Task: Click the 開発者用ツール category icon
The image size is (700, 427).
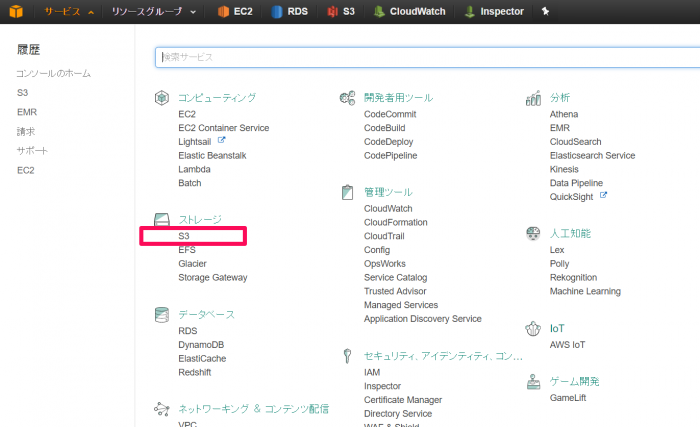Action: point(347,97)
